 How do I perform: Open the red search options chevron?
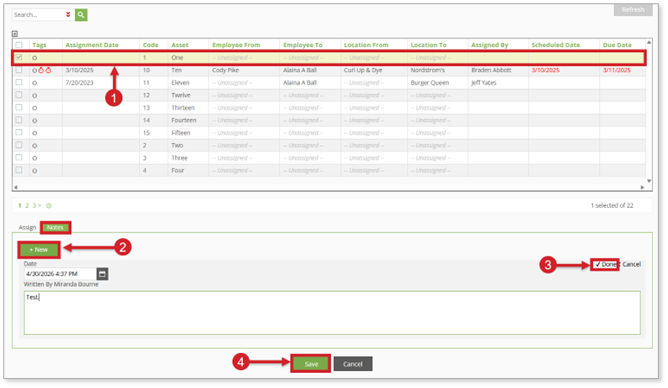(x=68, y=15)
